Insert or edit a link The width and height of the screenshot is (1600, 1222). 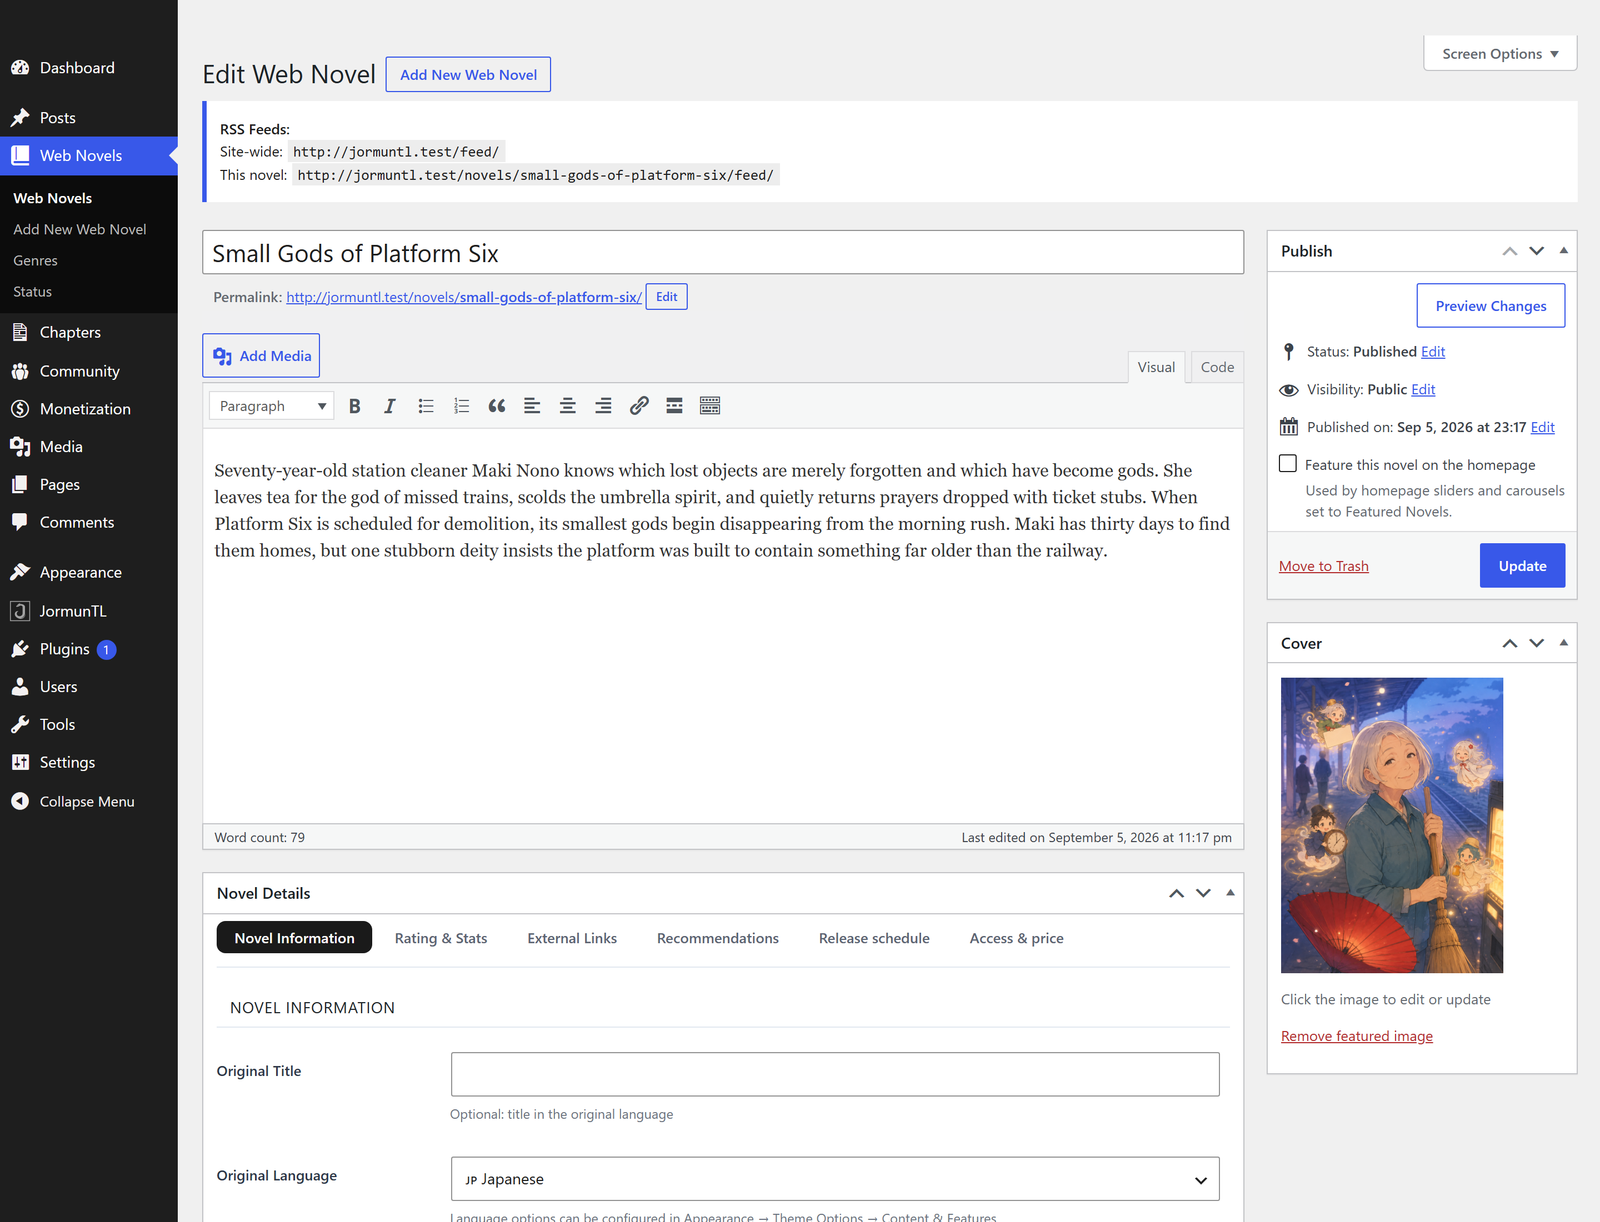pyautogui.click(x=639, y=406)
